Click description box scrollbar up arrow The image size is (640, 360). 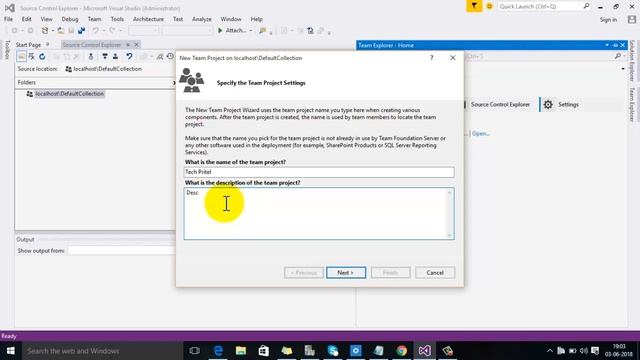point(449,192)
